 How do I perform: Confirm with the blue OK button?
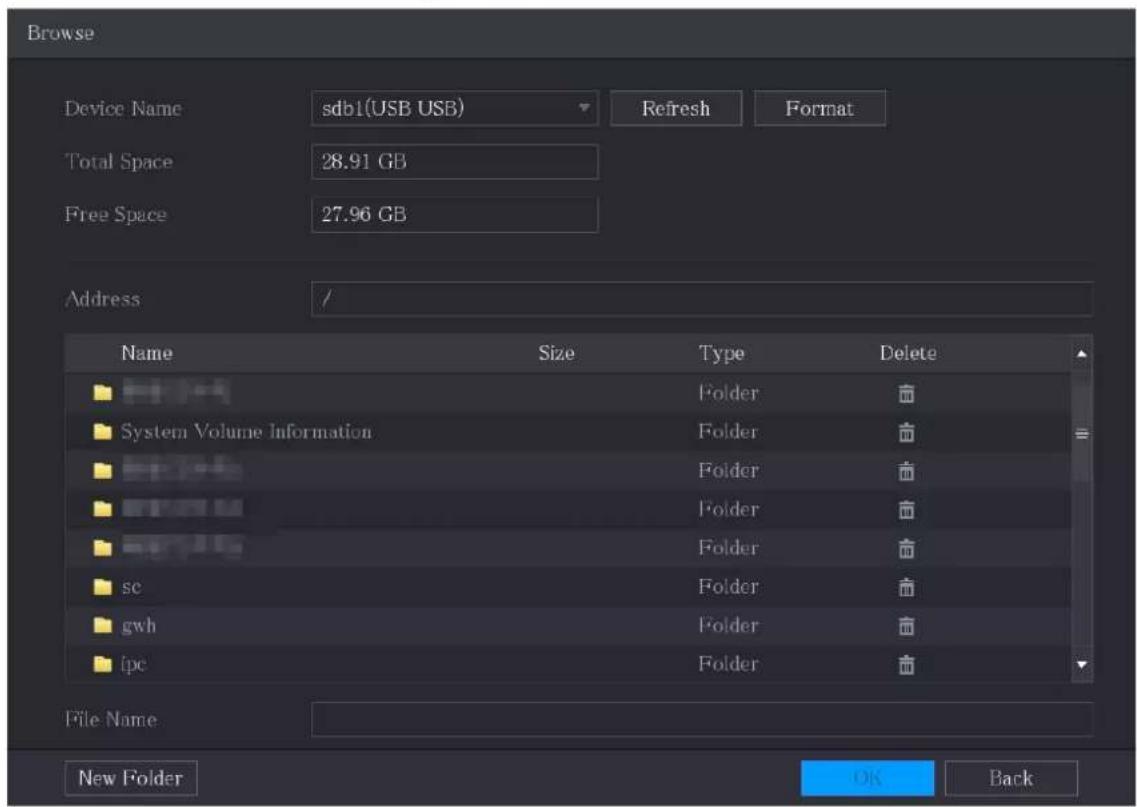(867, 778)
